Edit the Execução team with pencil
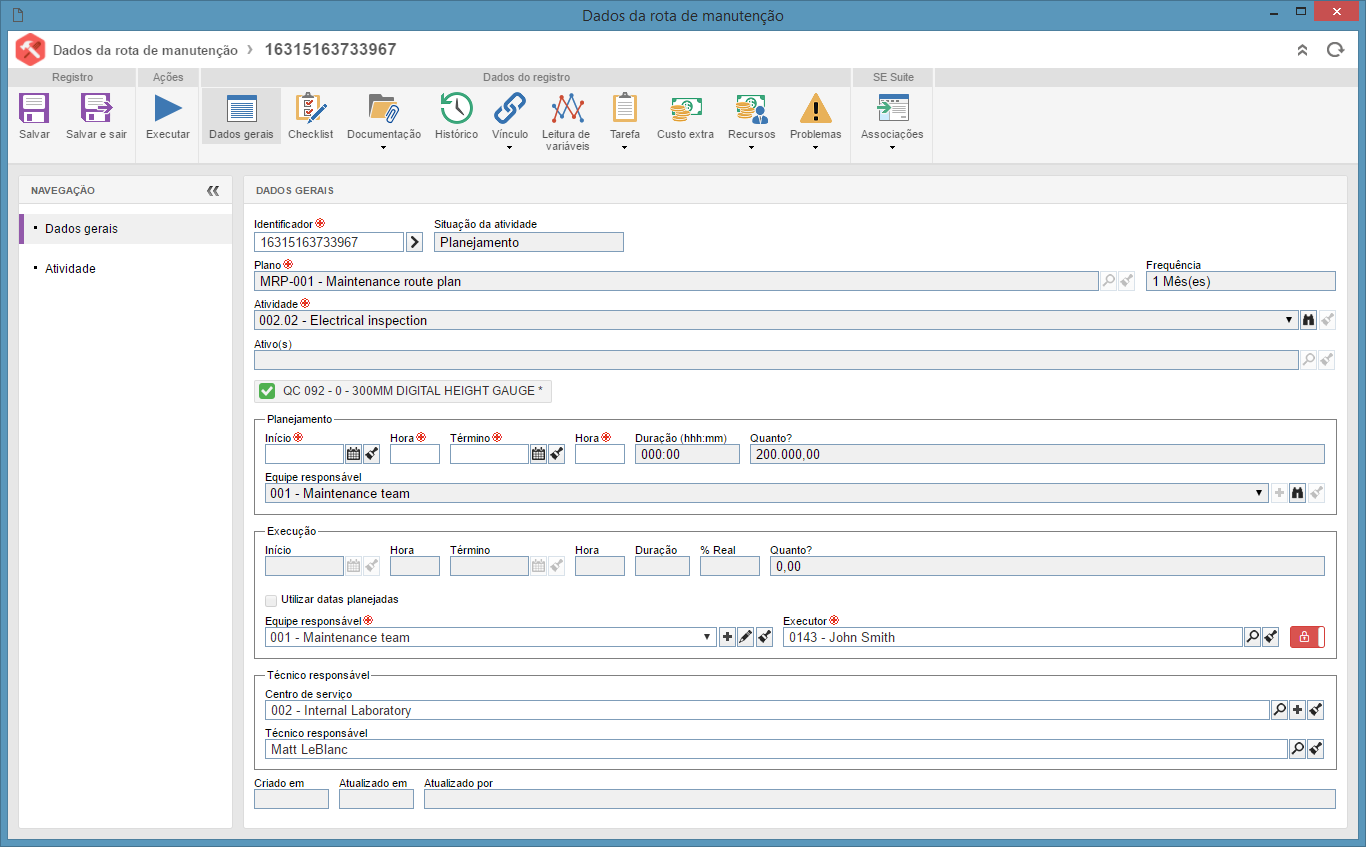Screen dimensions: 1366x847 [x=746, y=637]
